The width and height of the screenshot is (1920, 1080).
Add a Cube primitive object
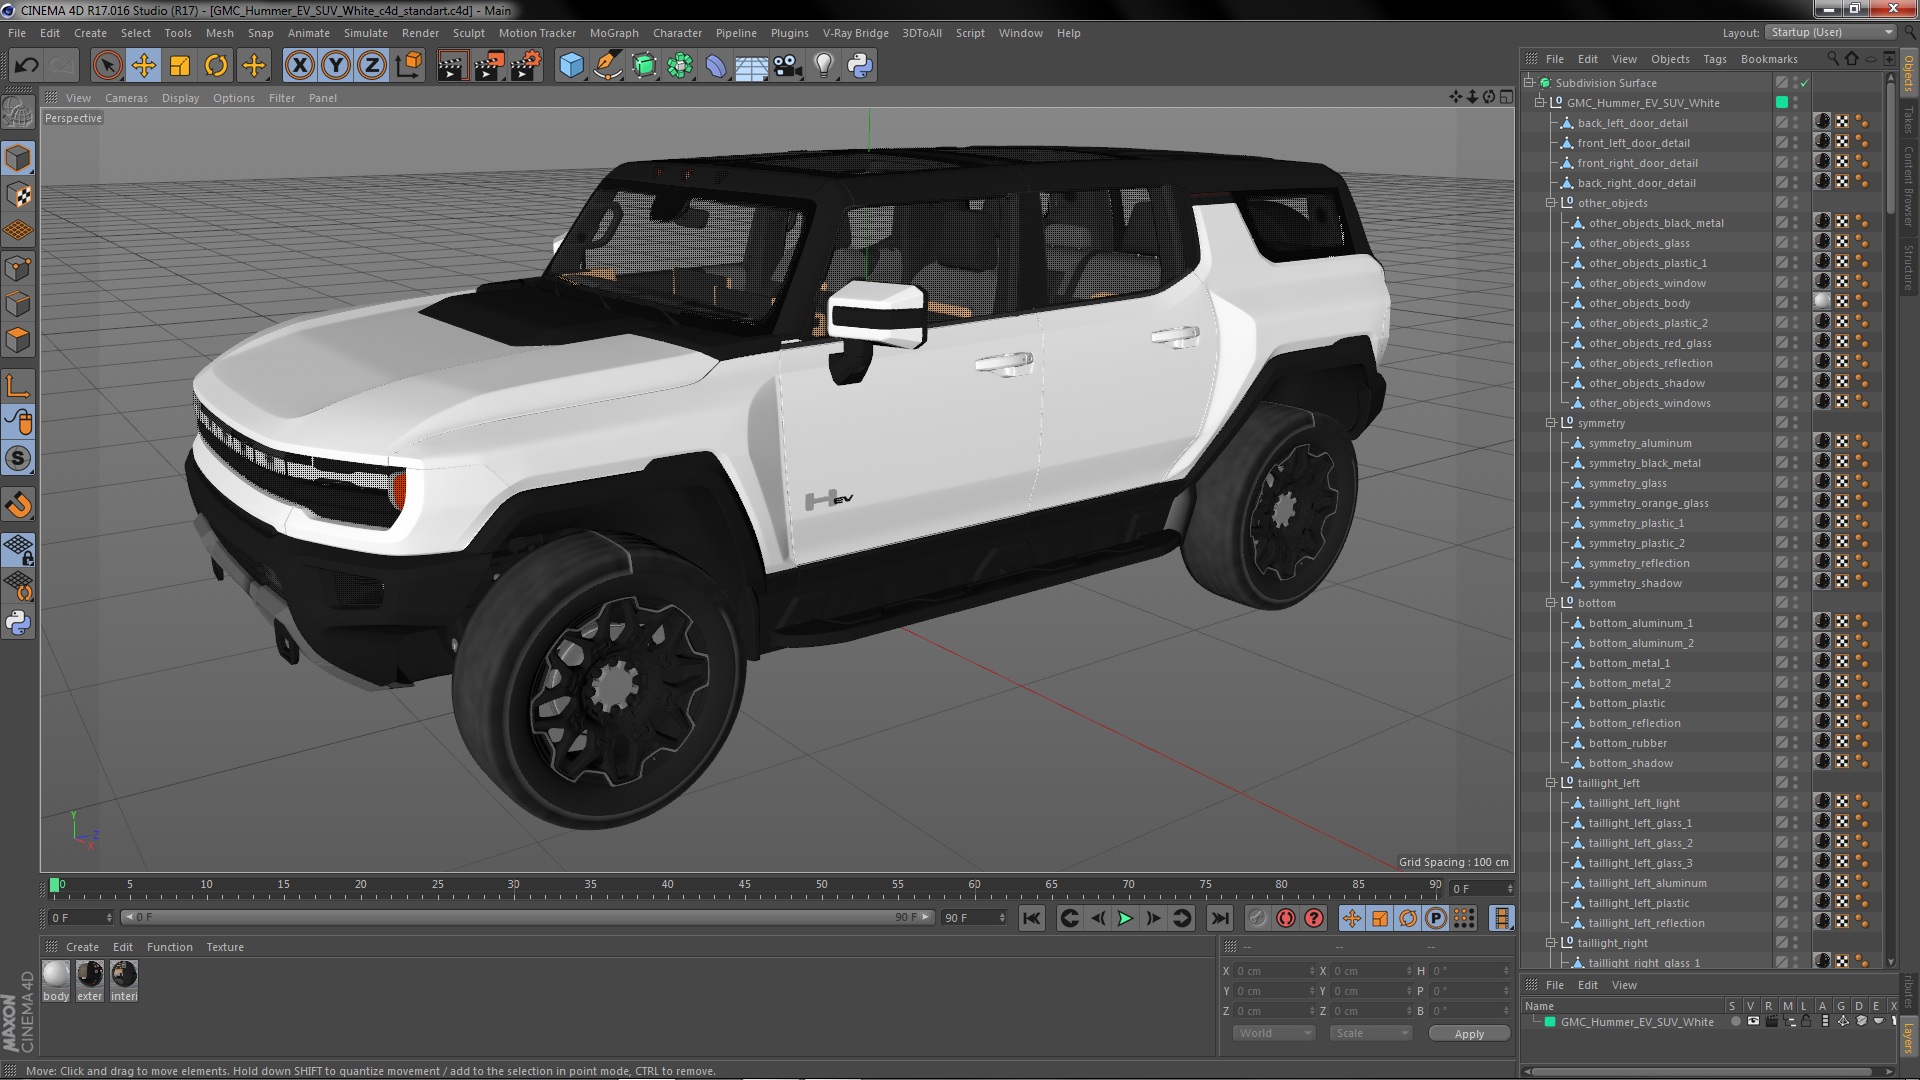coord(571,66)
